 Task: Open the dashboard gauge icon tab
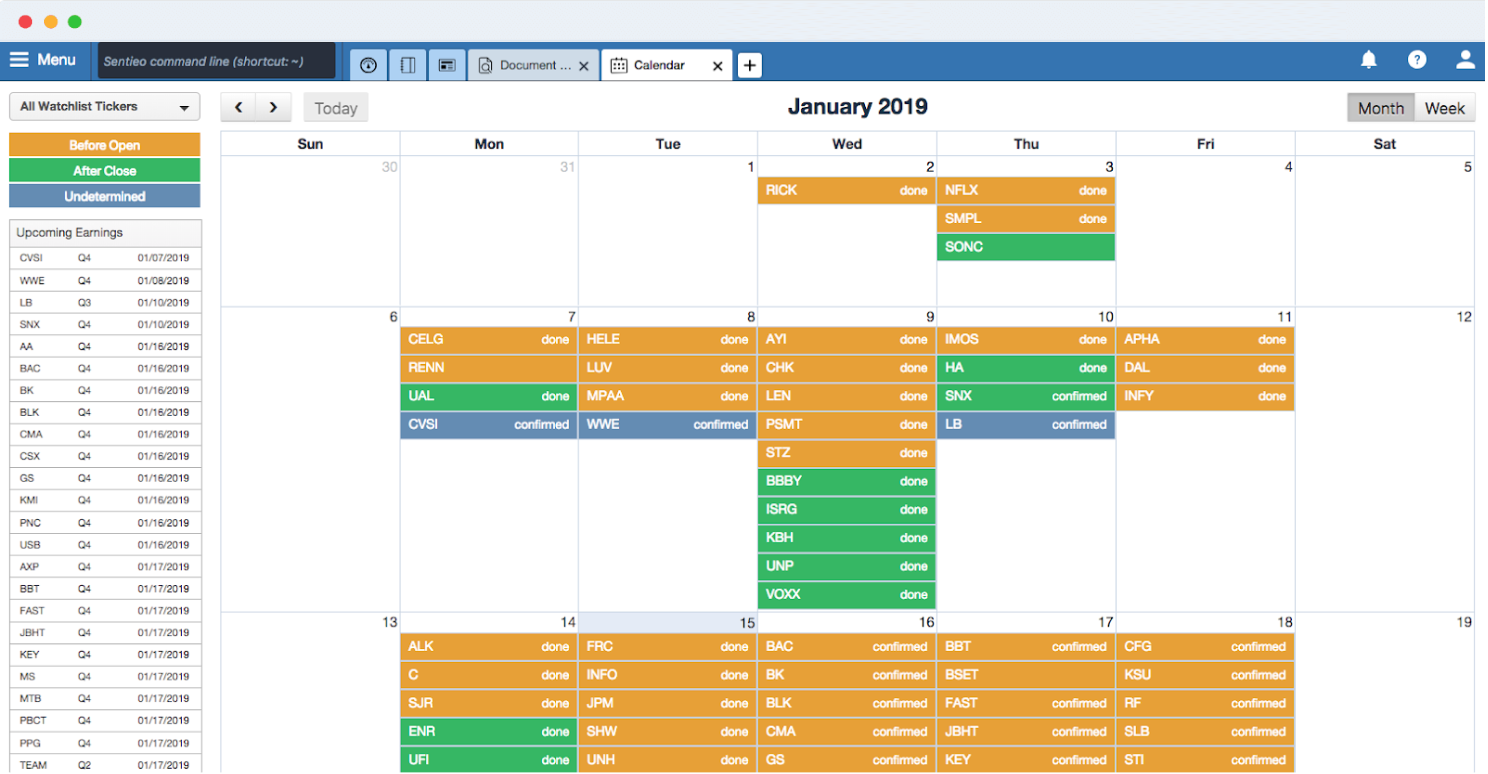tap(368, 65)
